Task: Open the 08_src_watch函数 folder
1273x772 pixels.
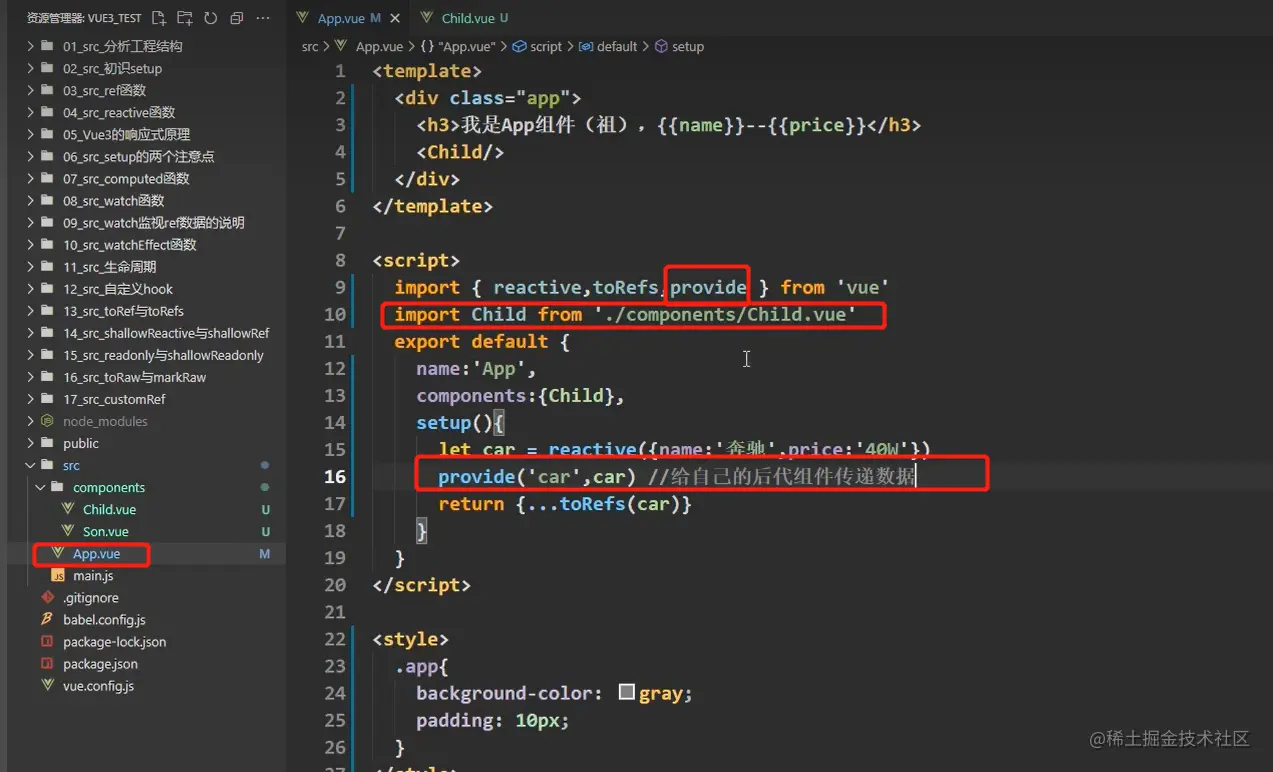Action: [113, 200]
